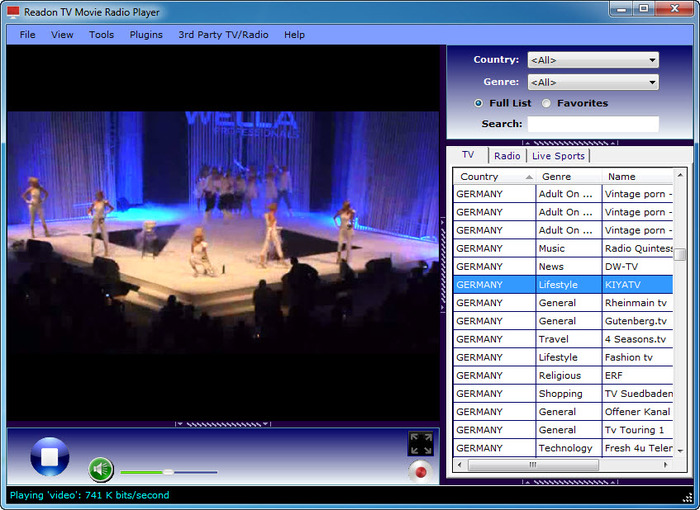The width and height of the screenshot is (700, 510).
Task: Close the Readon TV window
Action: click(675, 8)
